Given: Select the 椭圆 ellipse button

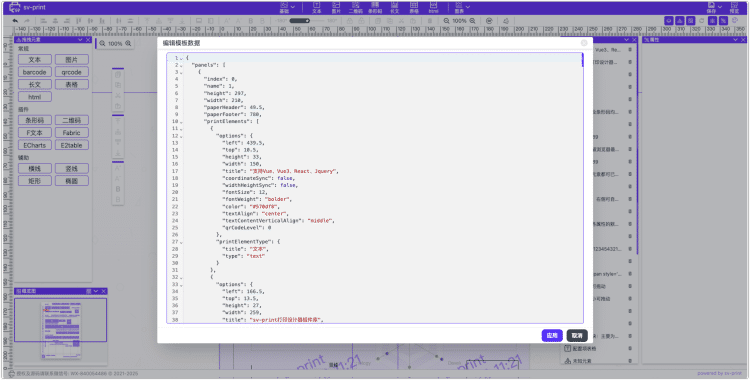Looking at the screenshot, I should [x=71, y=181].
